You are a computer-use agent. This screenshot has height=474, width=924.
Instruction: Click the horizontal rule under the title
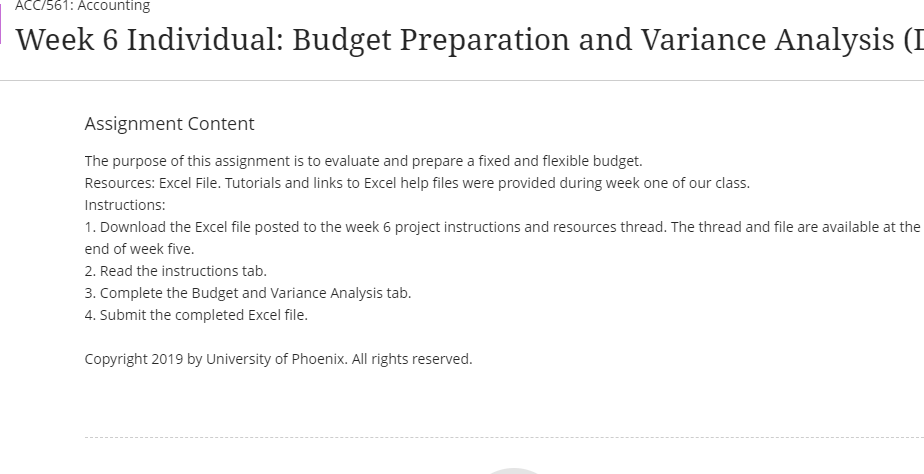462,80
